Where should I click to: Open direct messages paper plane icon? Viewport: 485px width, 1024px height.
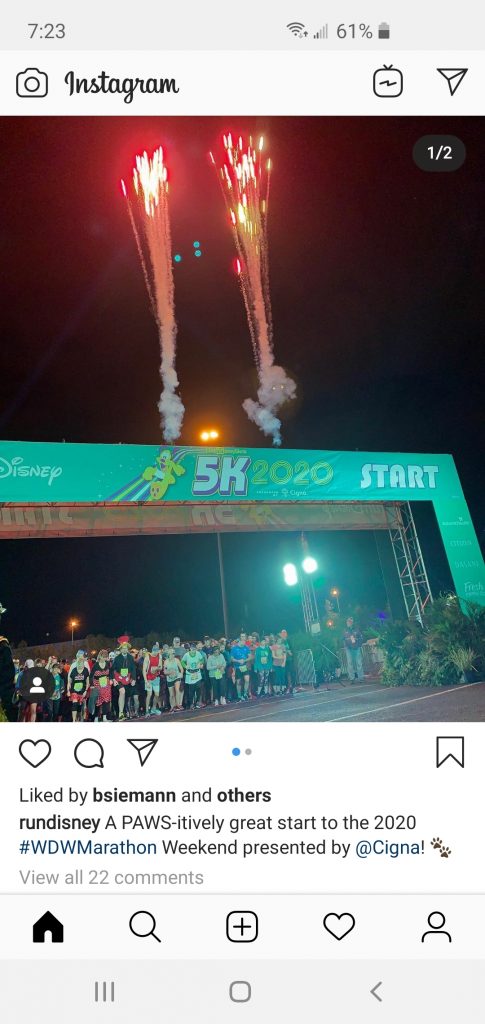pyautogui.click(x=452, y=82)
